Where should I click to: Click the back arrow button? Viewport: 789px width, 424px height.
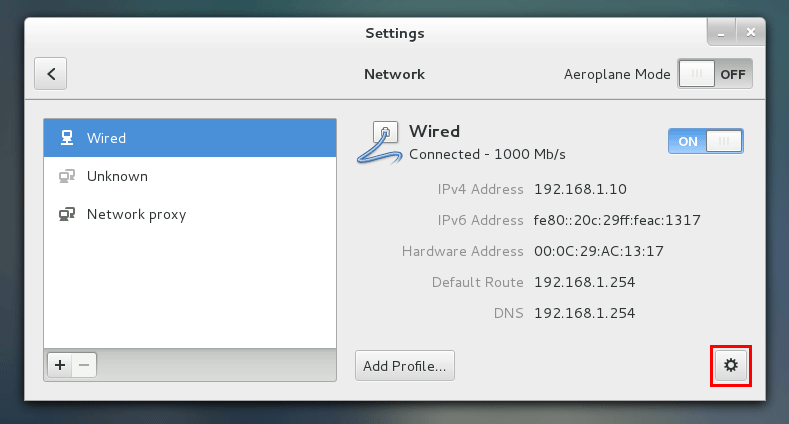point(50,73)
